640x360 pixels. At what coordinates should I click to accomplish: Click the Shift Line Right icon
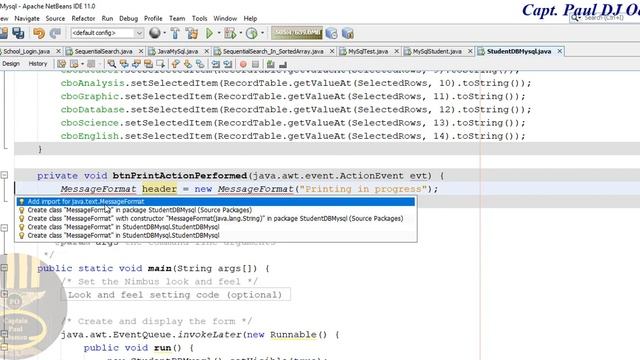click(x=228, y=64)
